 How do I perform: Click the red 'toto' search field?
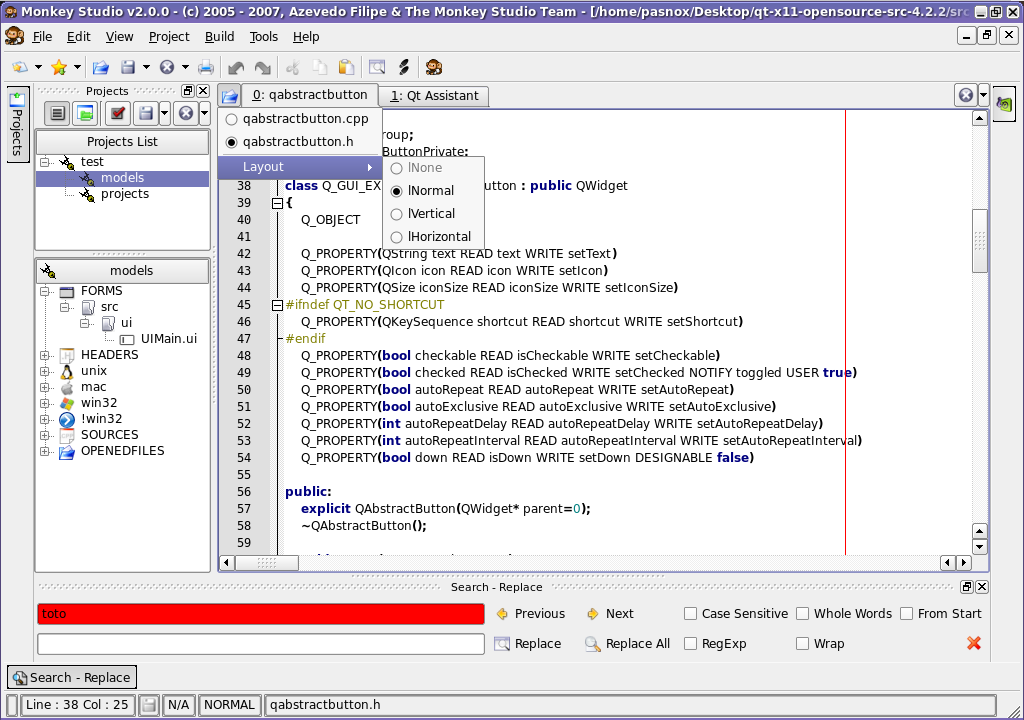261,614
